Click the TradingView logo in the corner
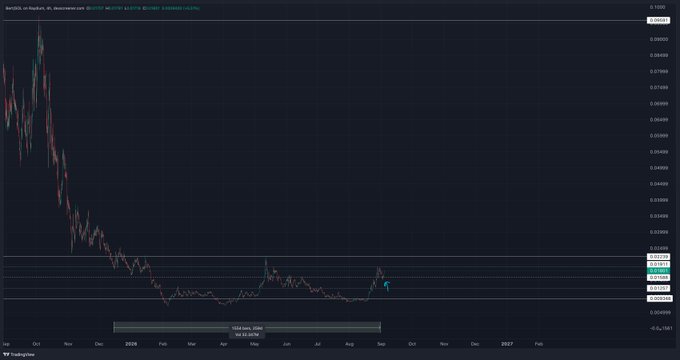The image size is (680, 360). (x=19, y=354)
